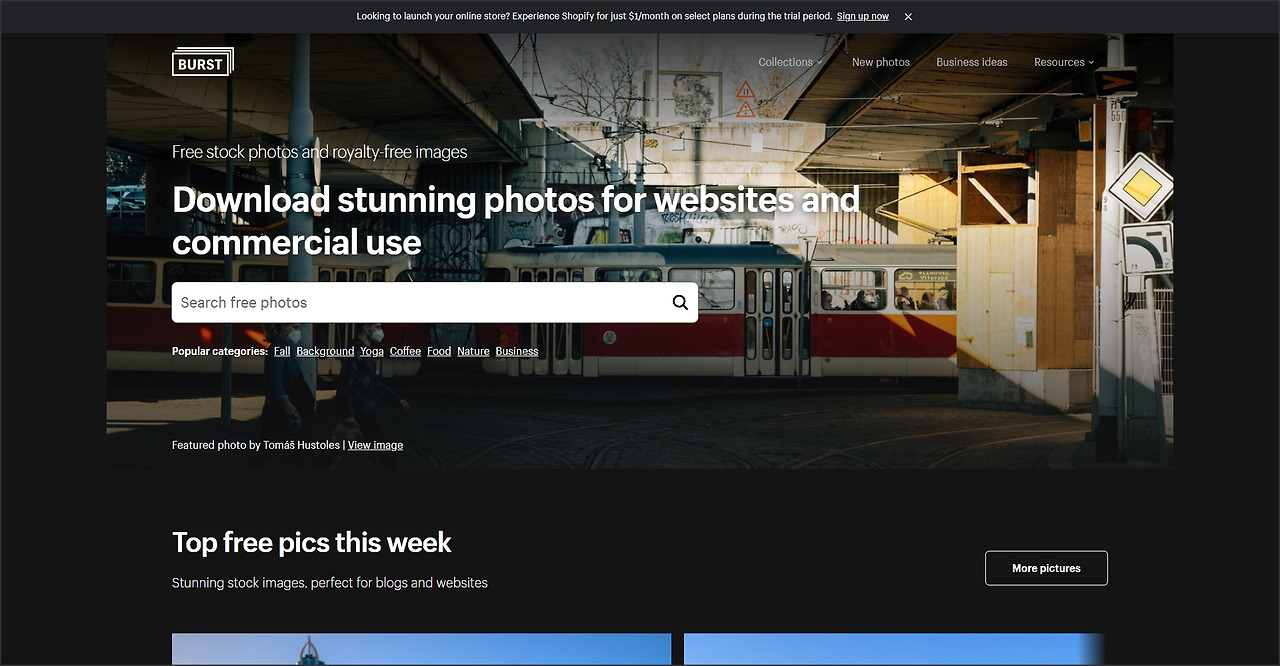1280x666 pixels.
Task: Open the first top pics thumbnail
Action: (x=421, y=650)
